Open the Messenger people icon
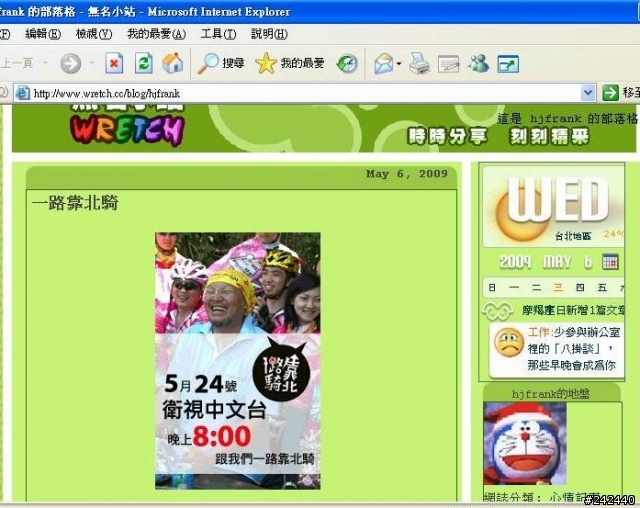 pyautogui.click(x=478, y=64)
